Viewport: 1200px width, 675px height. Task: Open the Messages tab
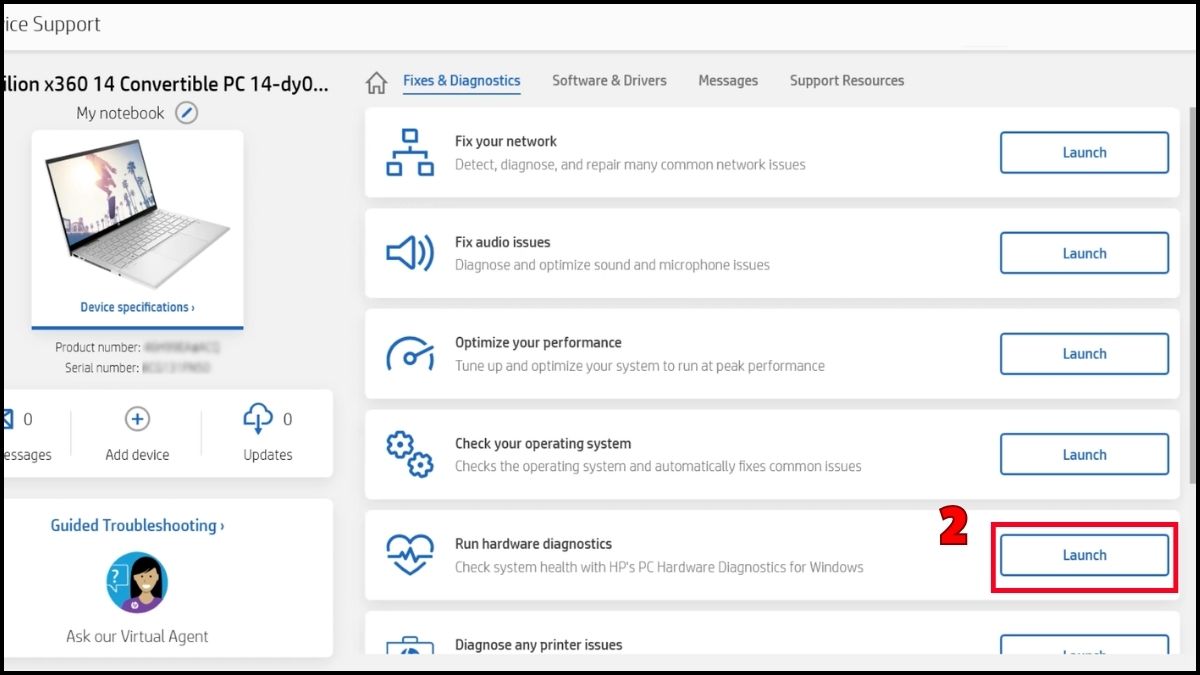(728, 80)
